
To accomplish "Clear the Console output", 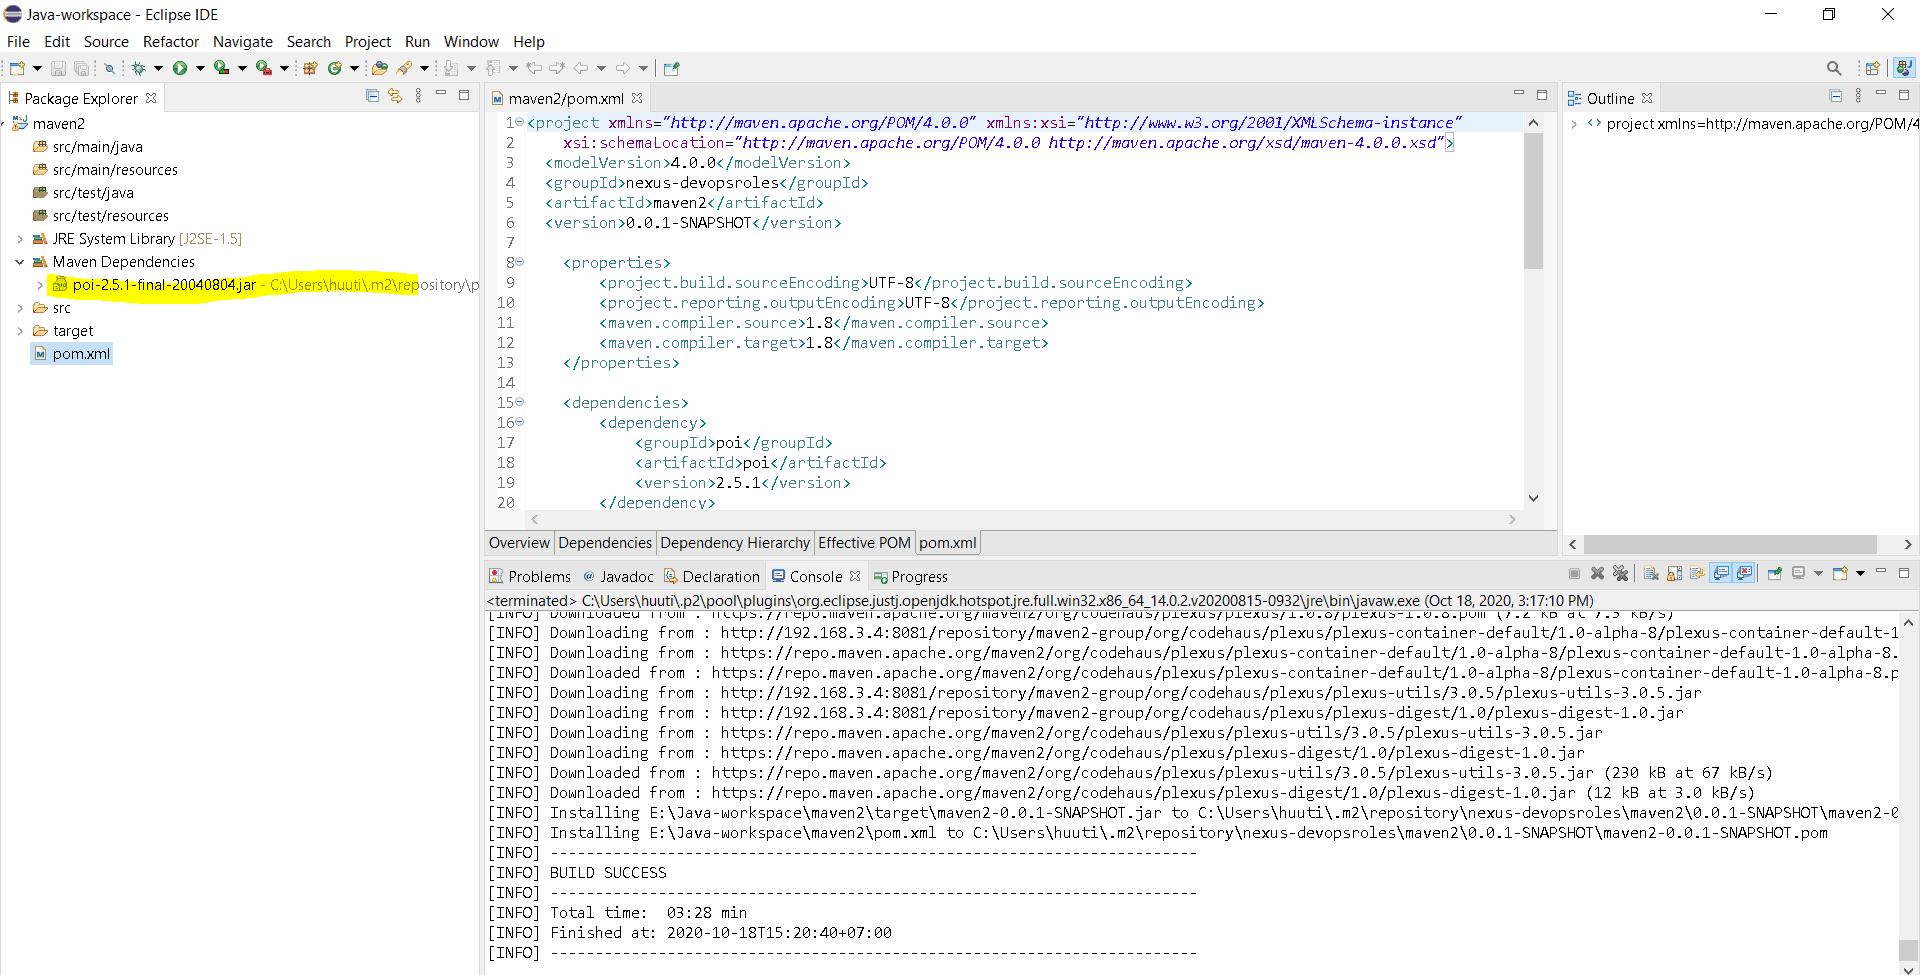I will tap(1651, 574).
